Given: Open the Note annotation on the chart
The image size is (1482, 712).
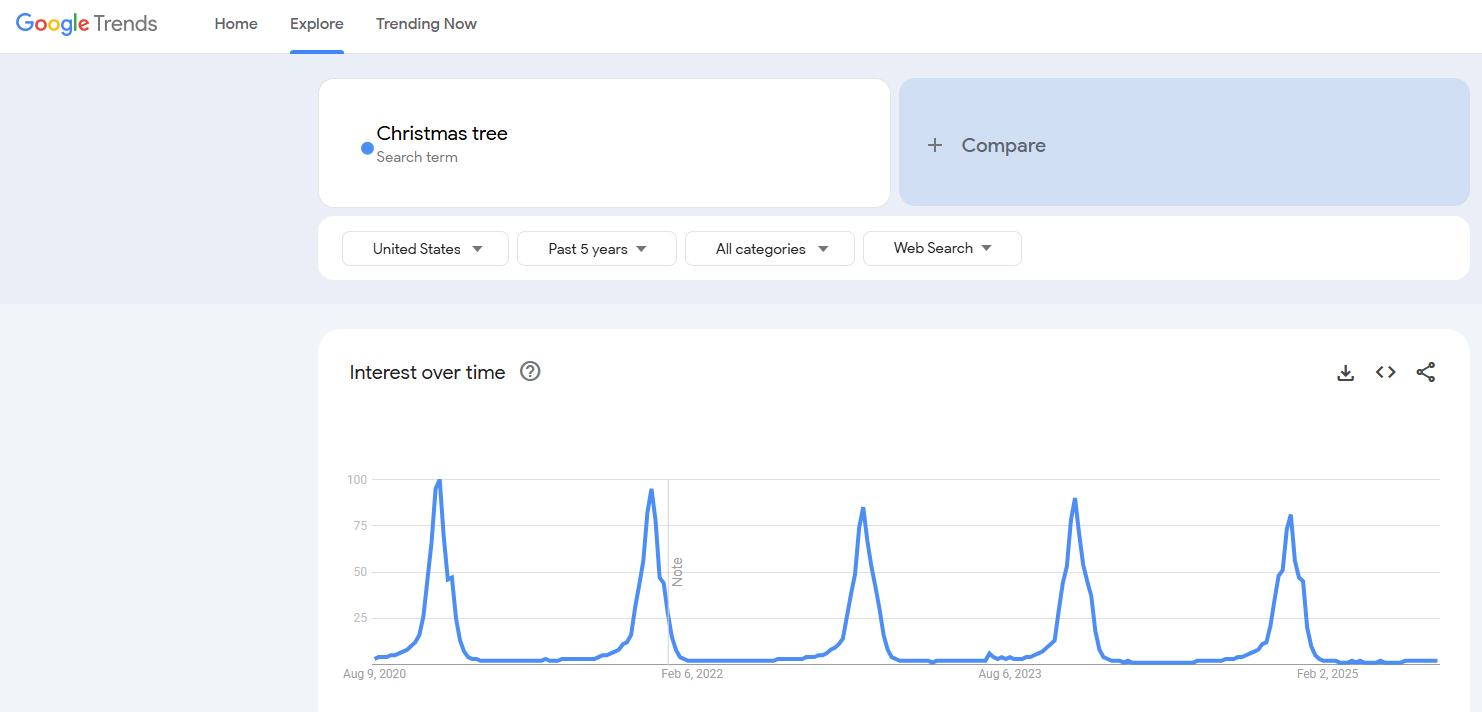Looking at the screenshot, I should (678, 570).
